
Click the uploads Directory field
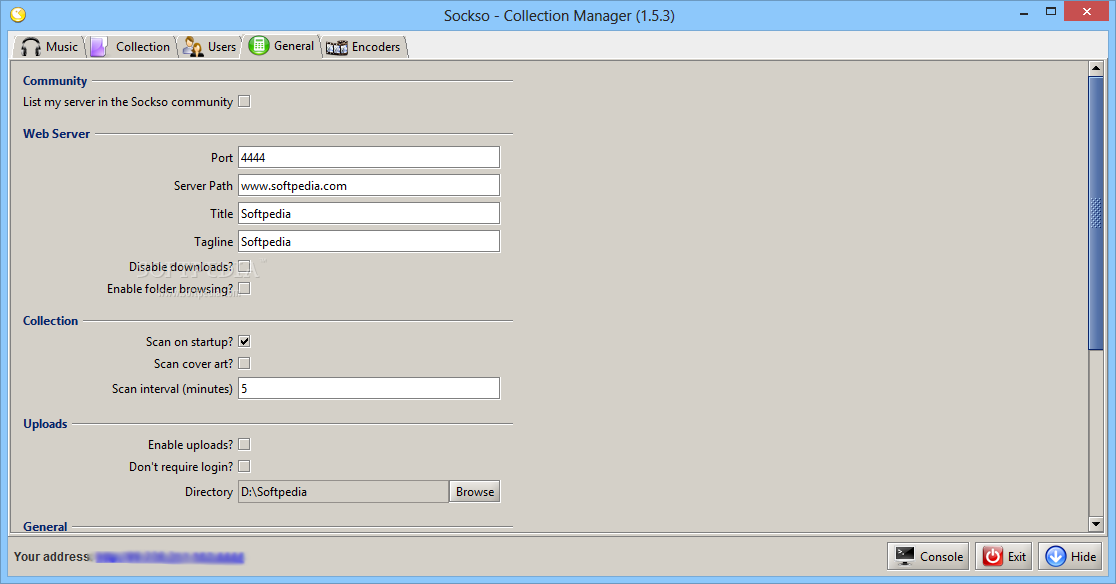click(343, 492)
